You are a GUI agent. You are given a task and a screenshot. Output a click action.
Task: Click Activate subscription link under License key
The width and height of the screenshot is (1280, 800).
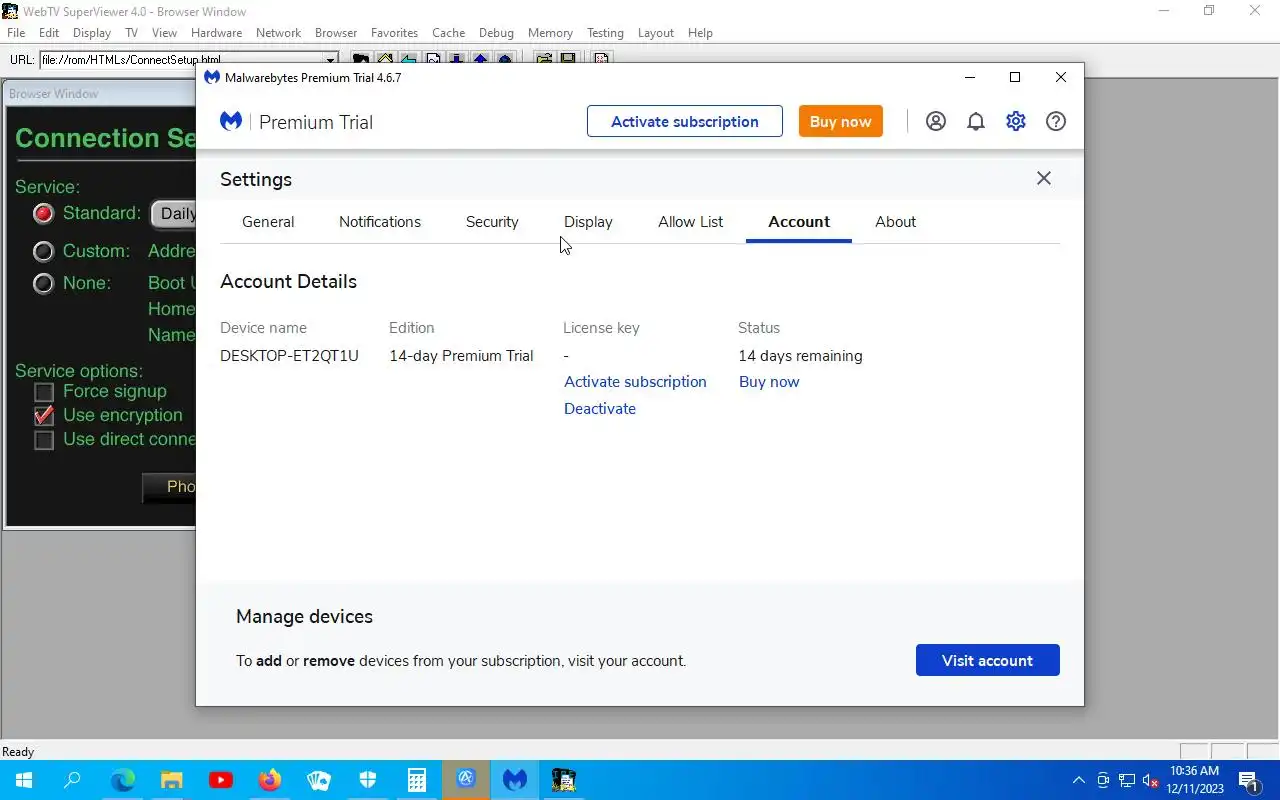pos(635,382)
